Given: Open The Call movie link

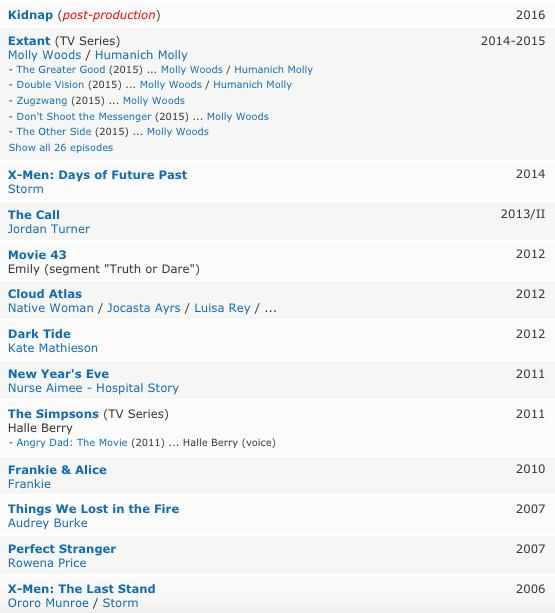Looking at the screenshot, I should click(x=34, y=215).
